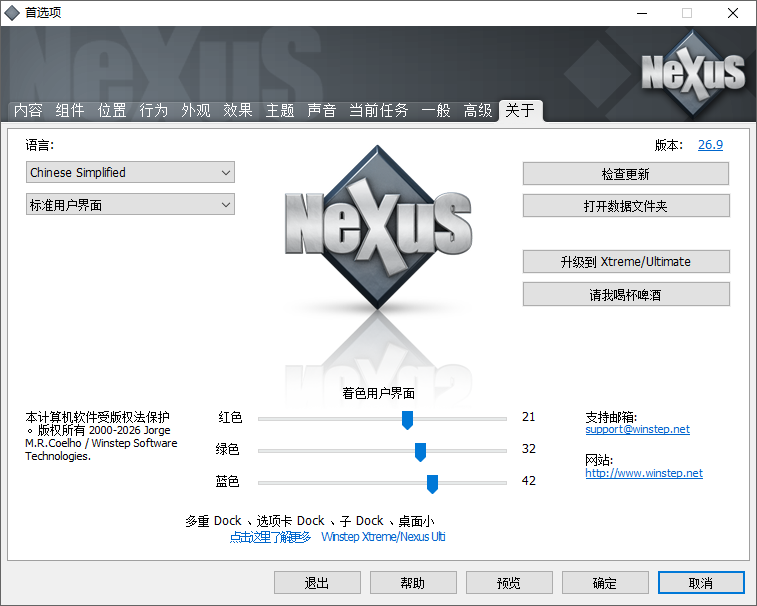The image size is (757, 606).
Task: Click the 帮助 button
Action: [413, 583]
